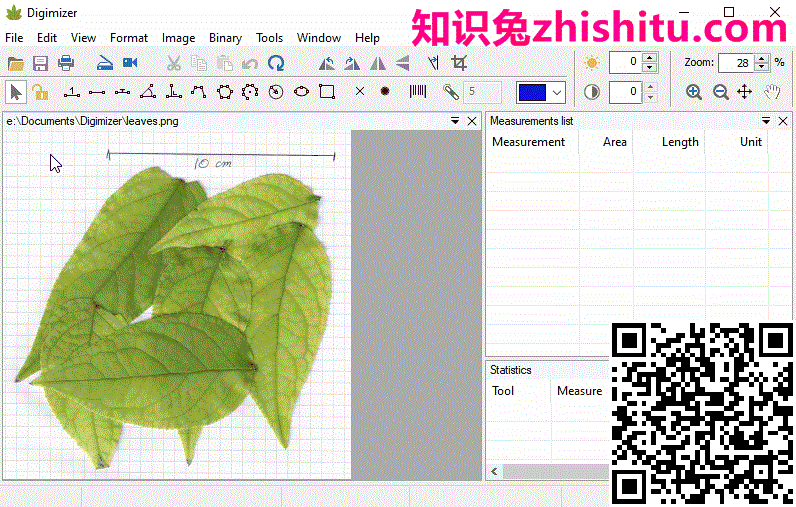Open the Help menu

pos(367,38)
